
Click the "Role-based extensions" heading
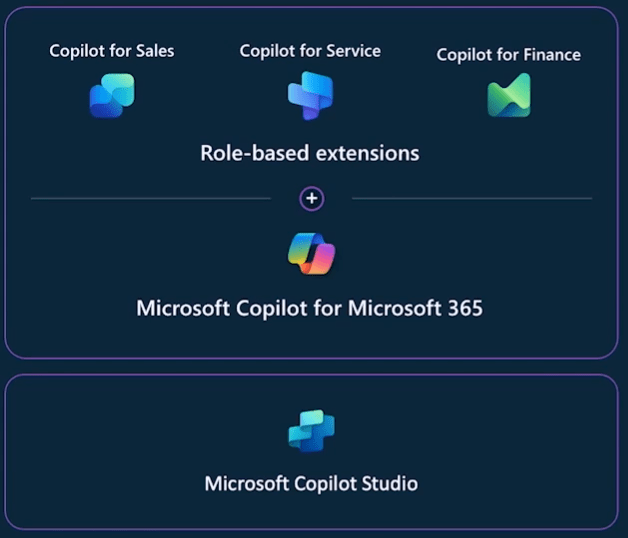click(310, 153)
